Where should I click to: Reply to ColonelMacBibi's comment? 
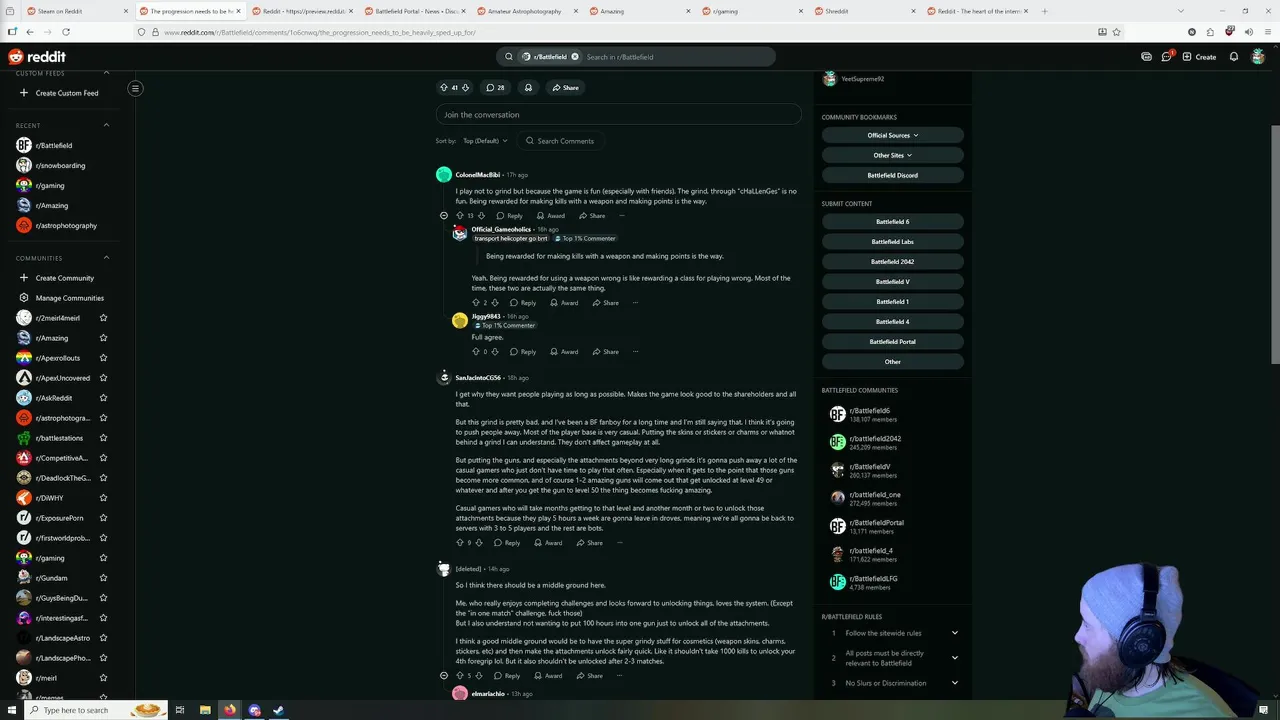(x=510, y=216)
